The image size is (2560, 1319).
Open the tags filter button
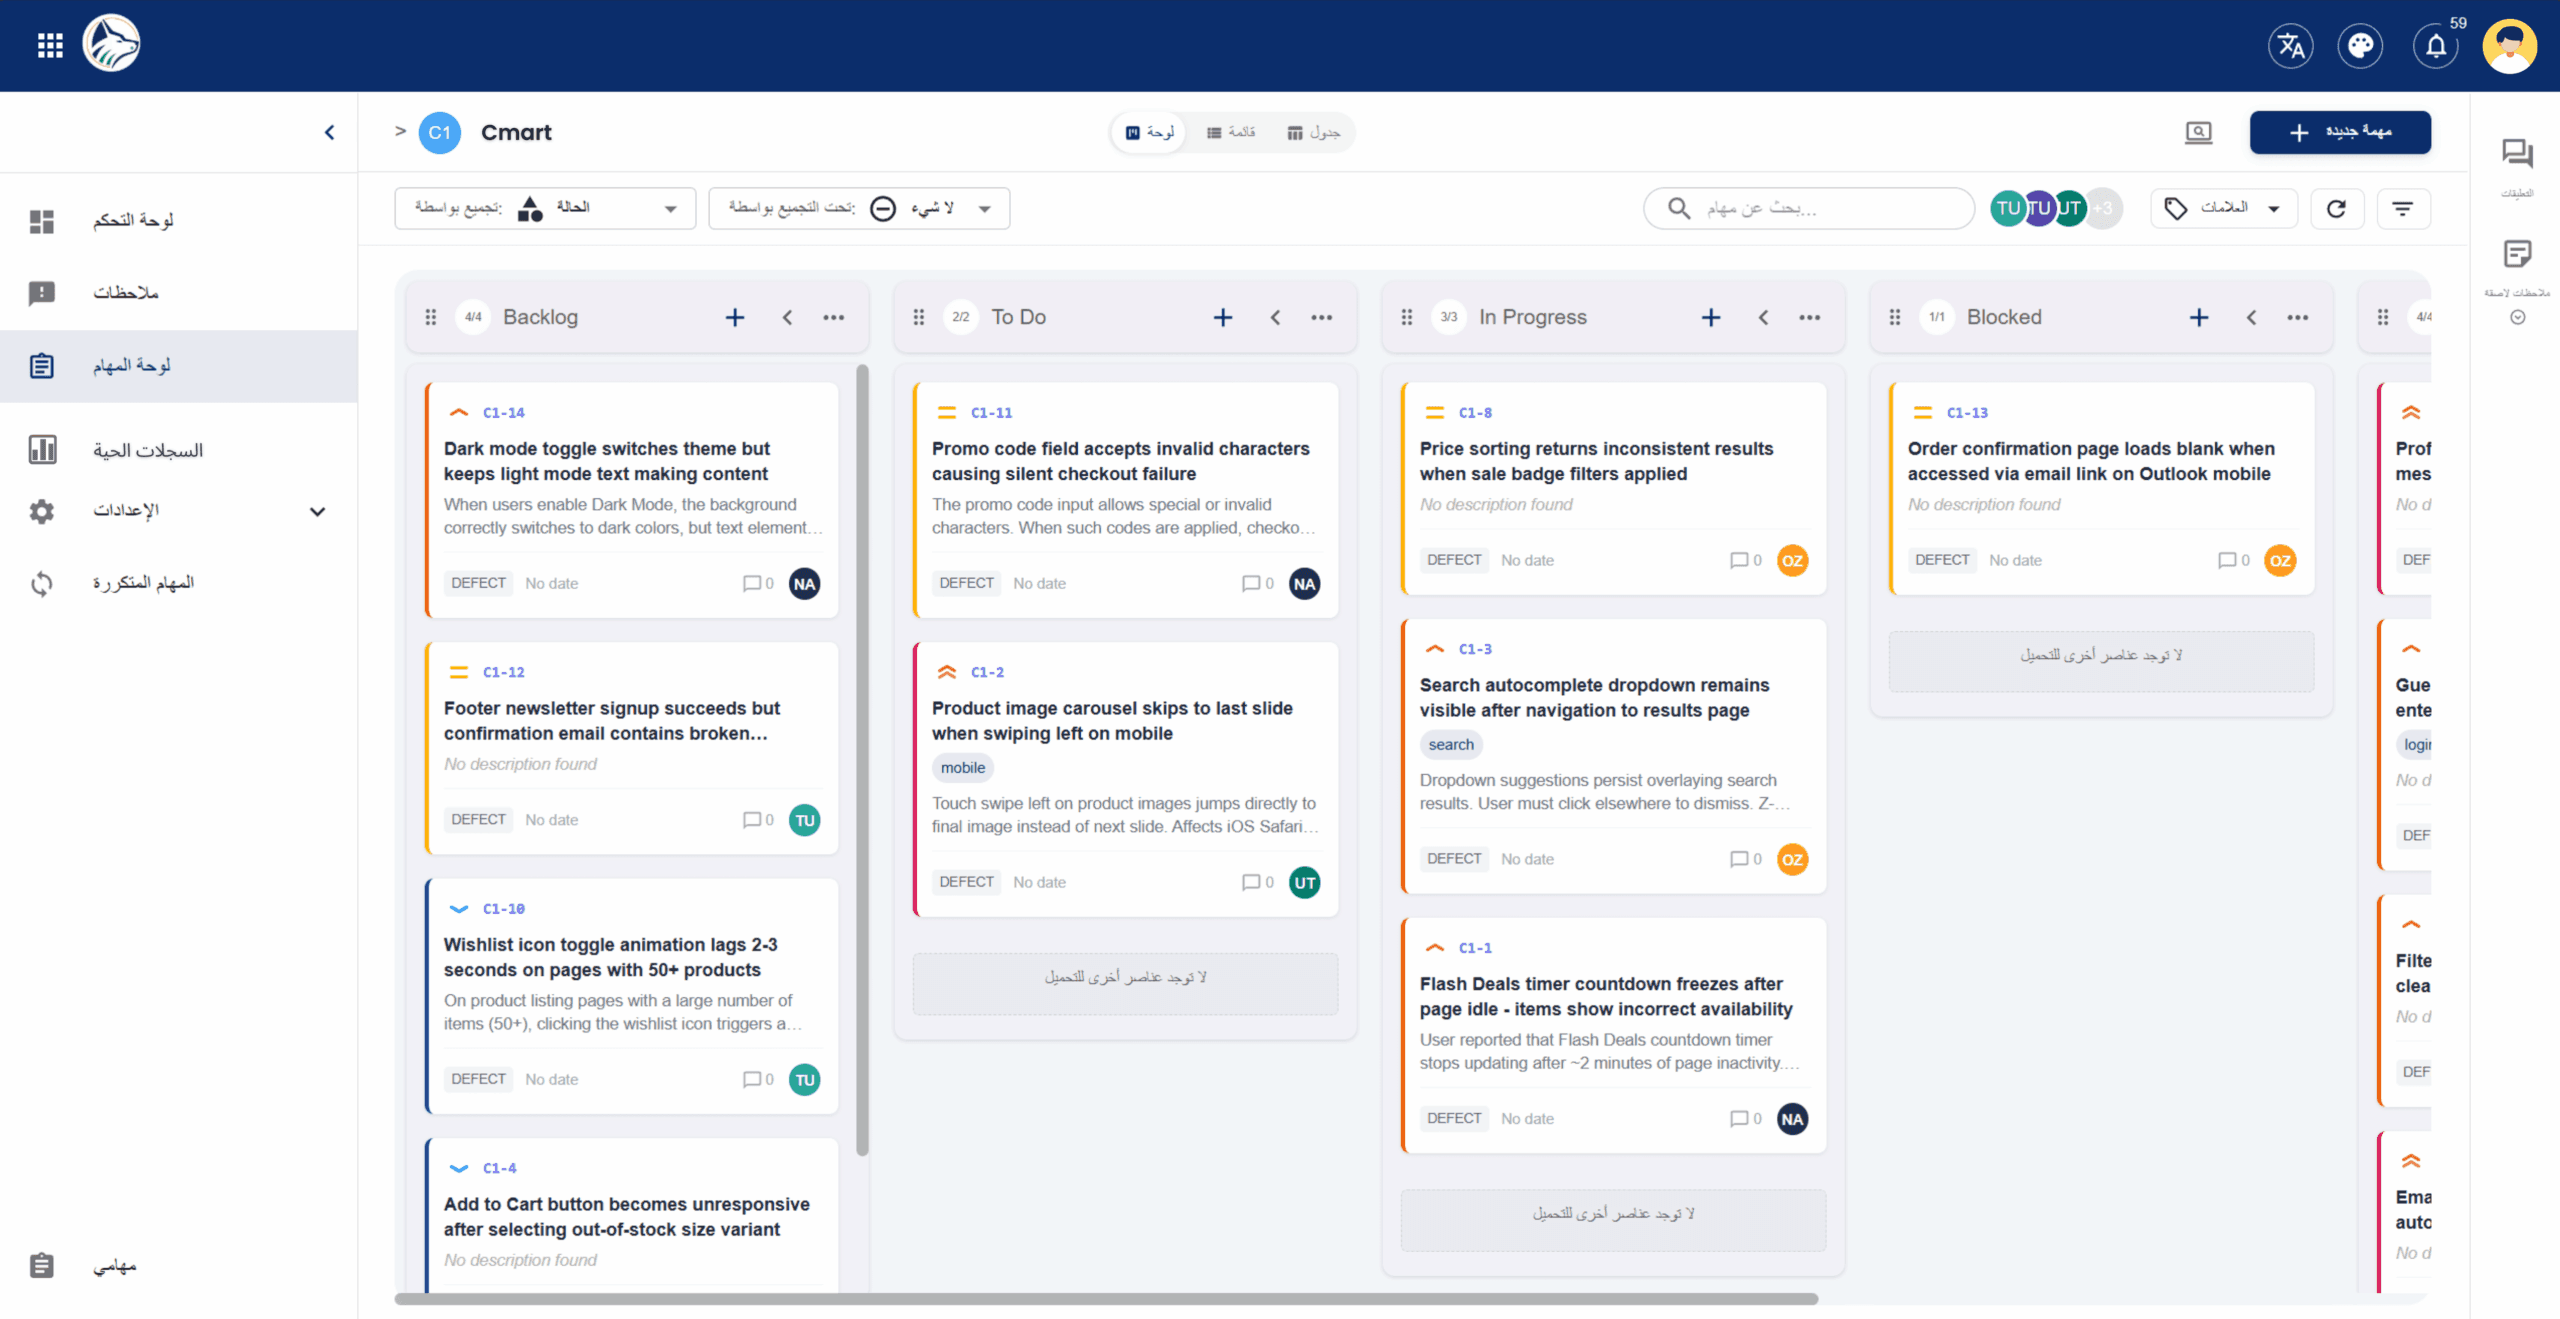point(2224,208)
